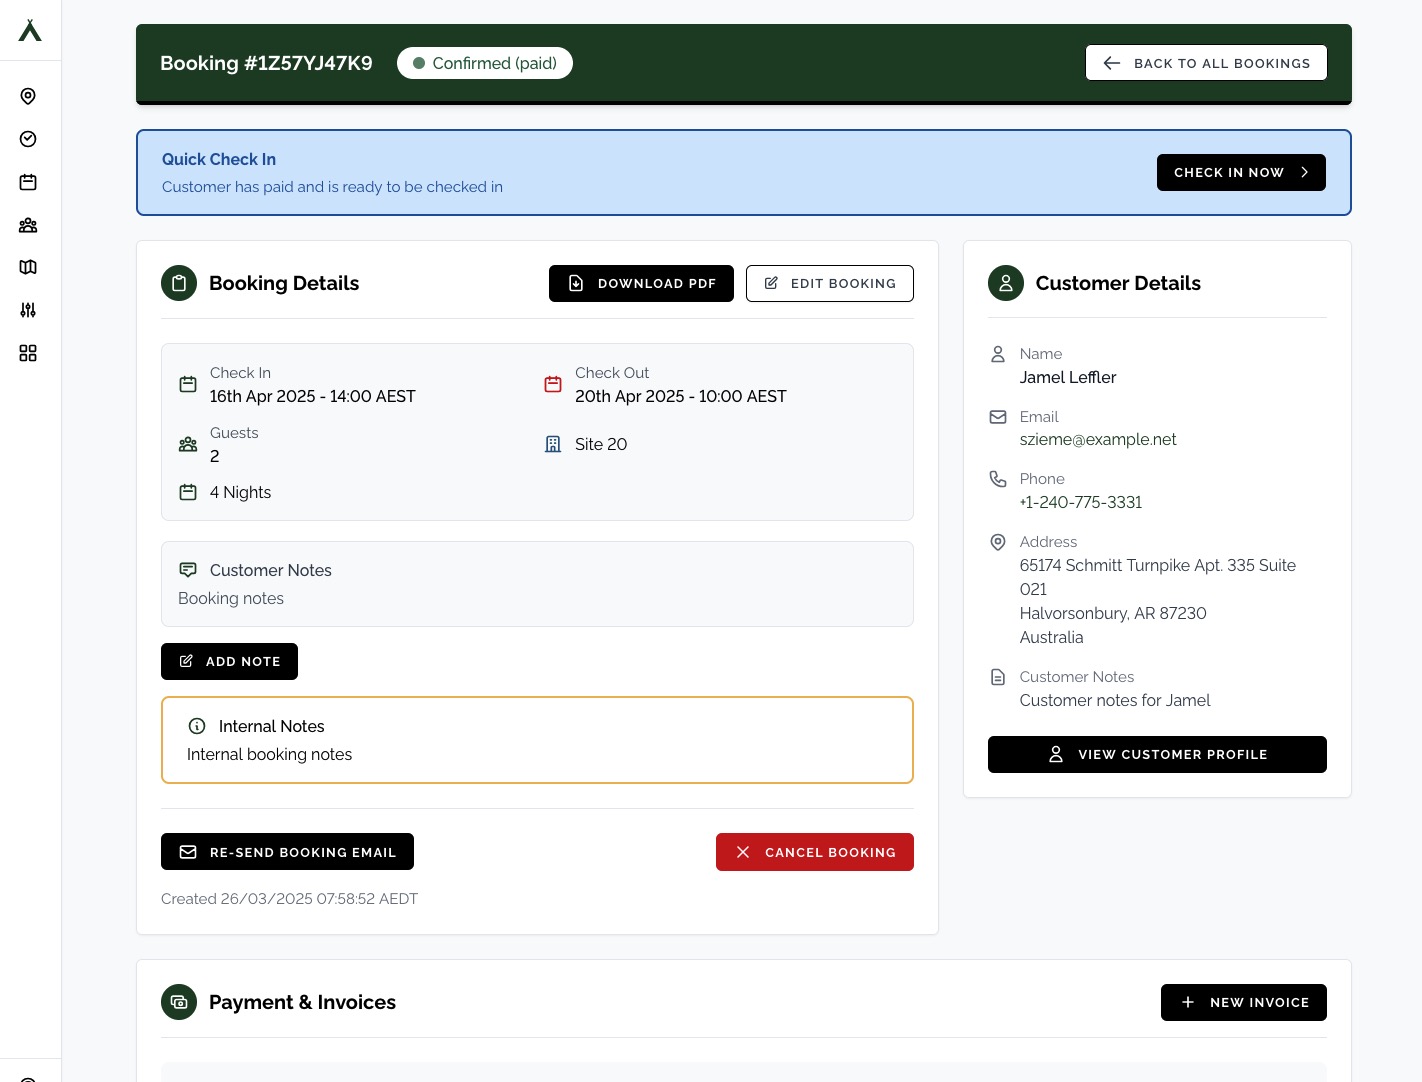Click Back to All Bookings
This screenshot has height=1082, width=1422.
coord(1206,63)
